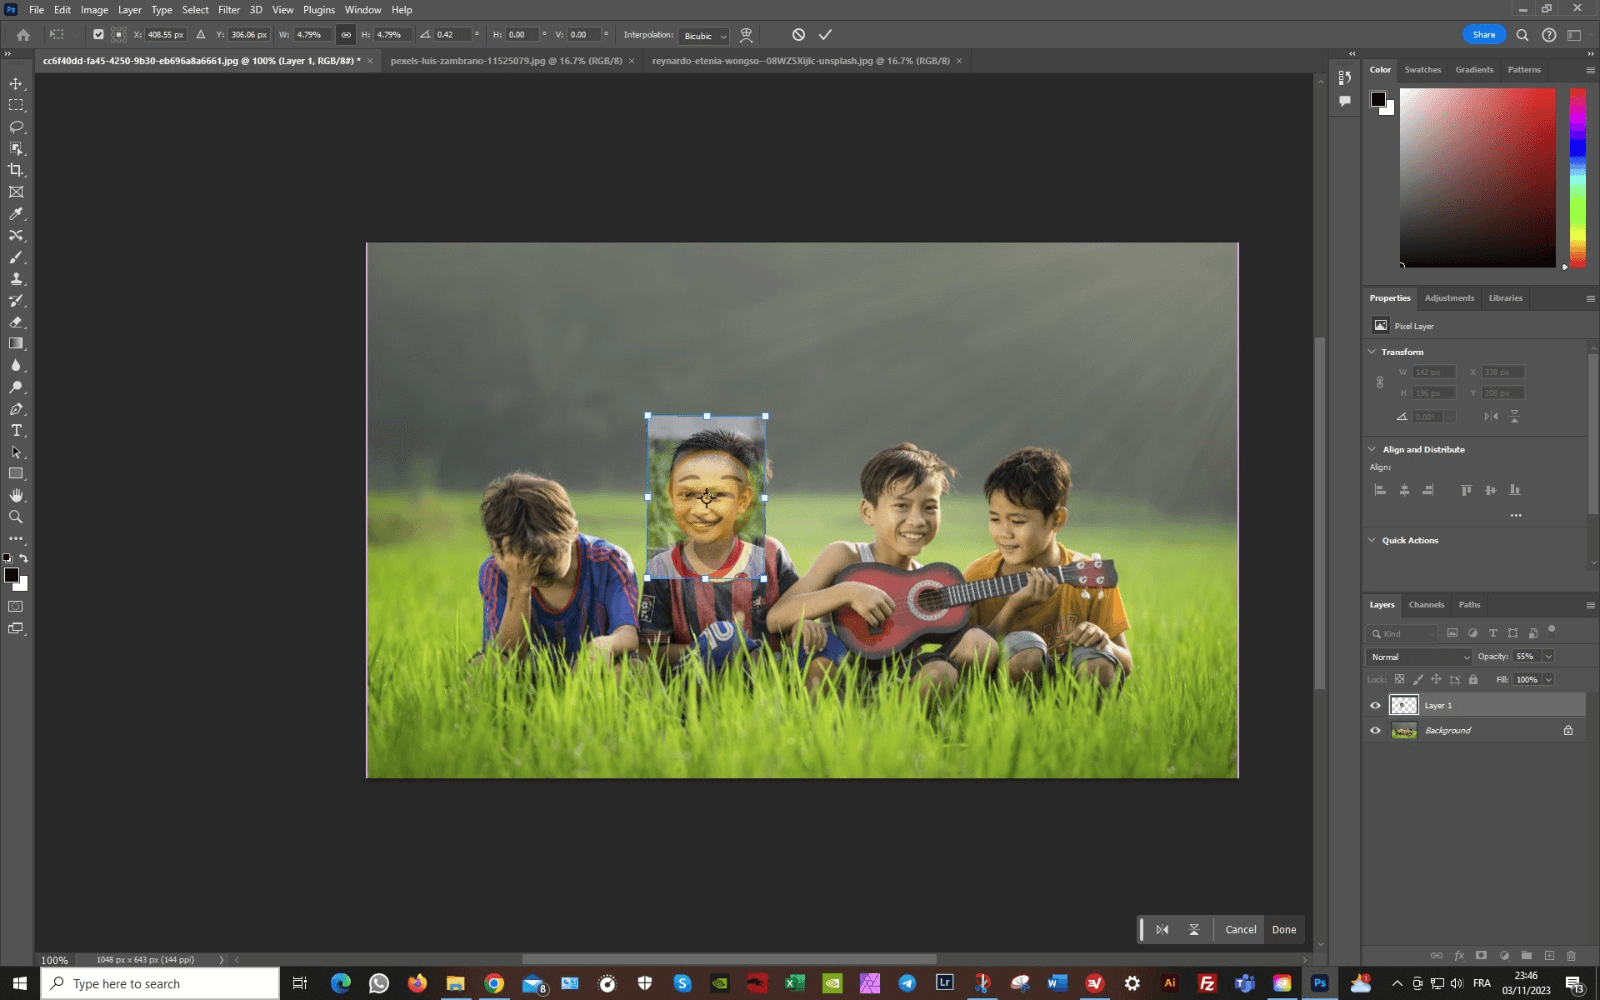Commit transform with the checkmark icon

point(825,35)
